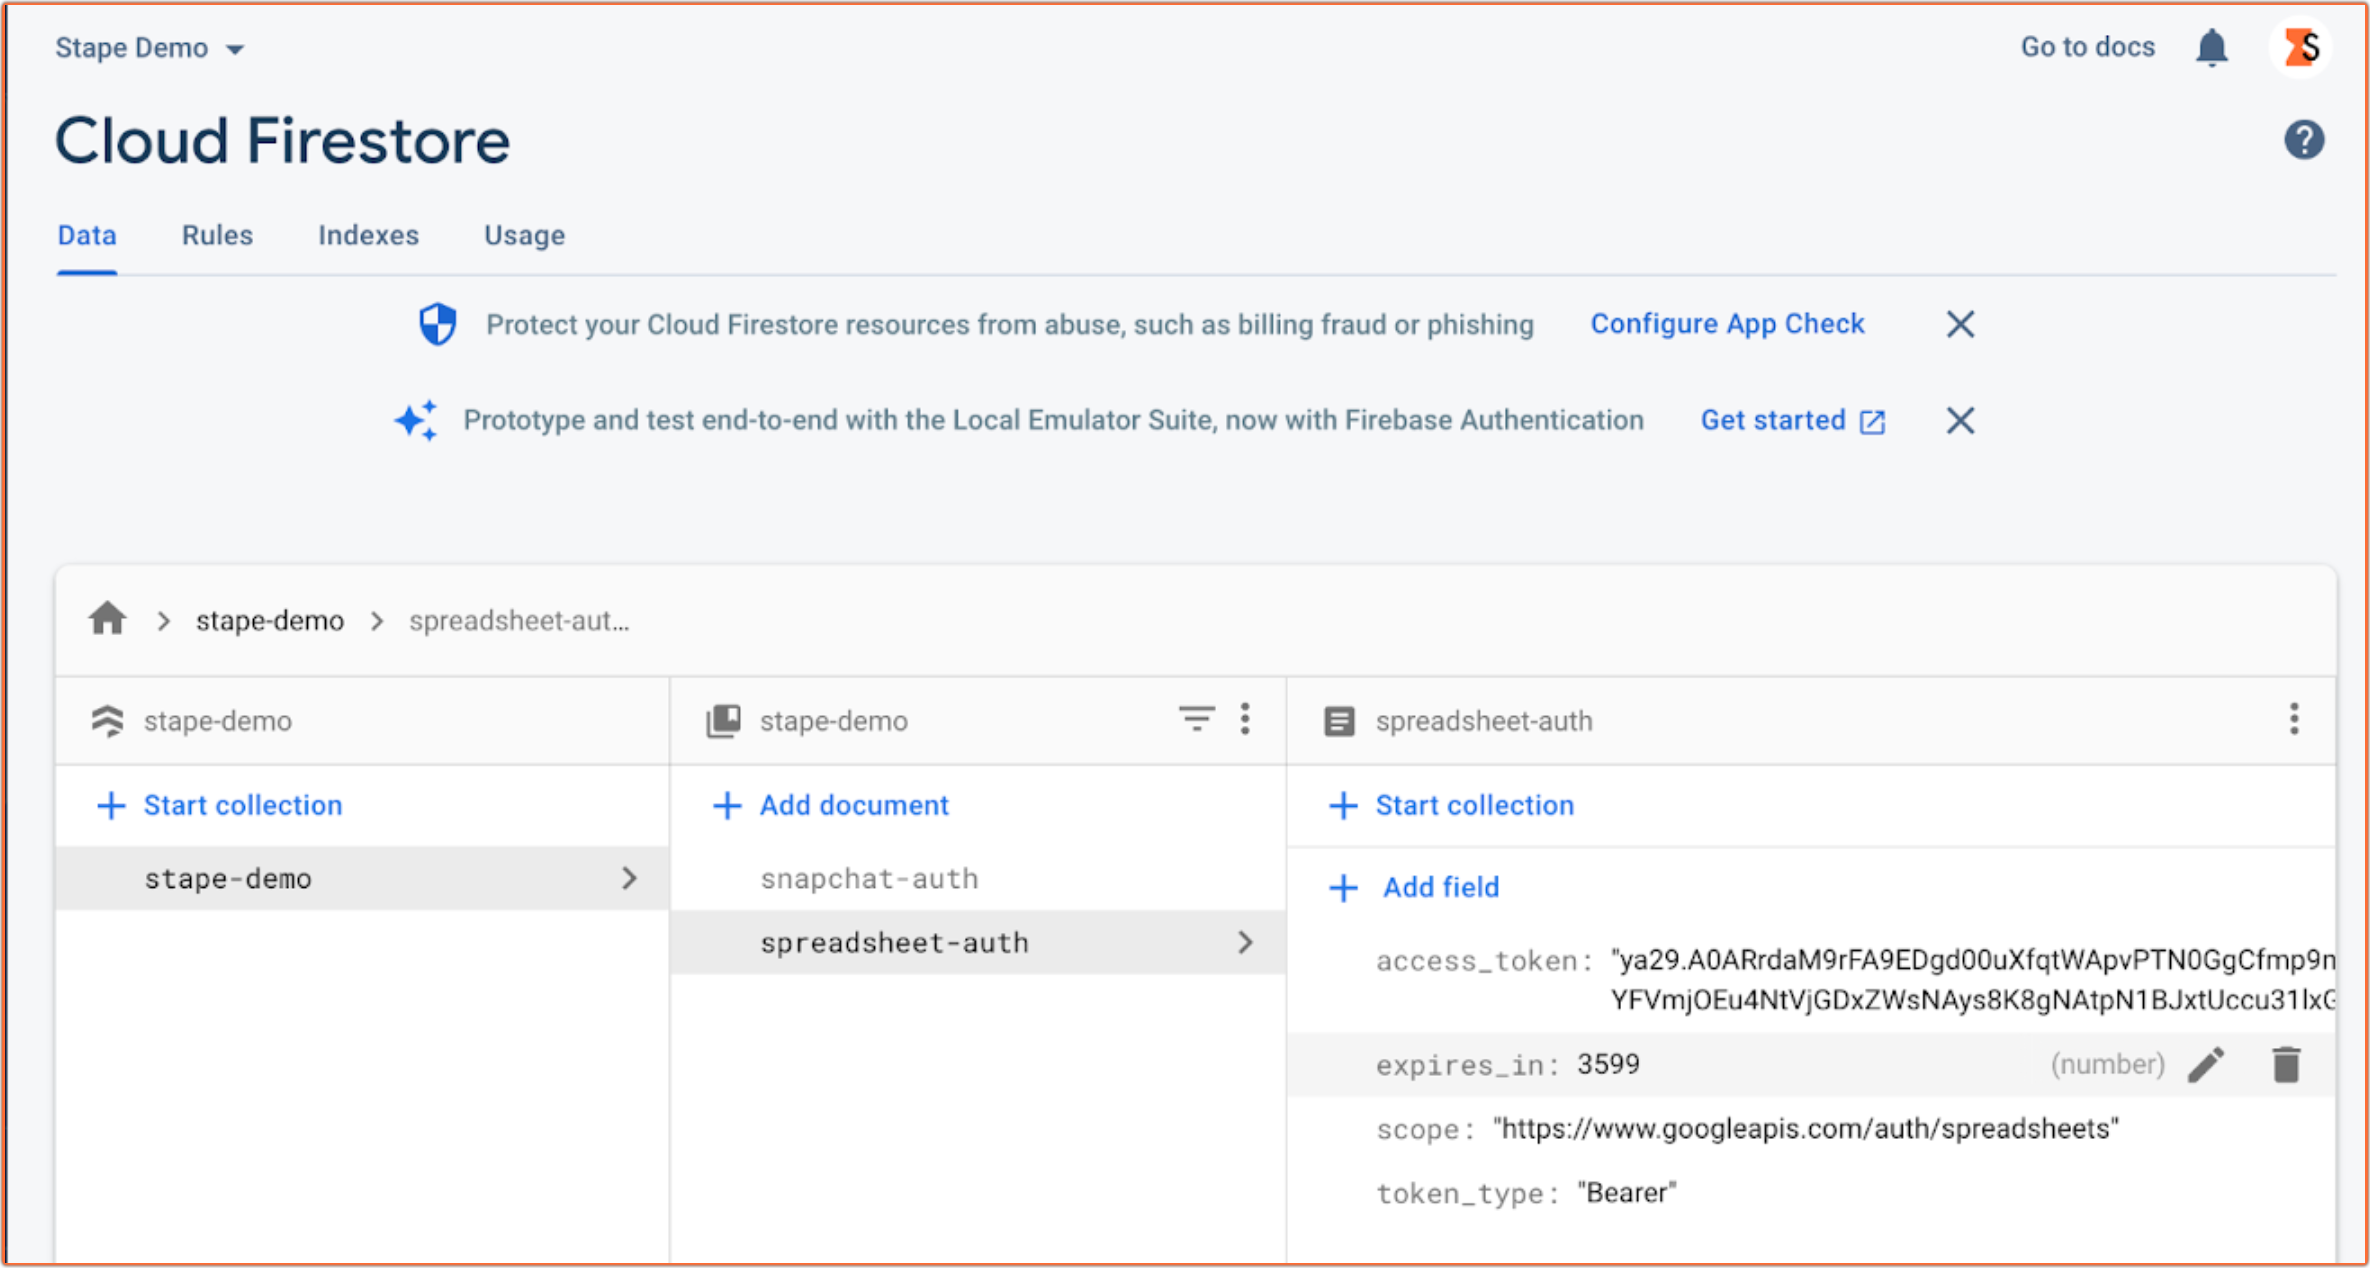The height and width of the screenshot is (1268, 2370).
Task: Open the help question mark icon
Action: [x=2303, y=140]
